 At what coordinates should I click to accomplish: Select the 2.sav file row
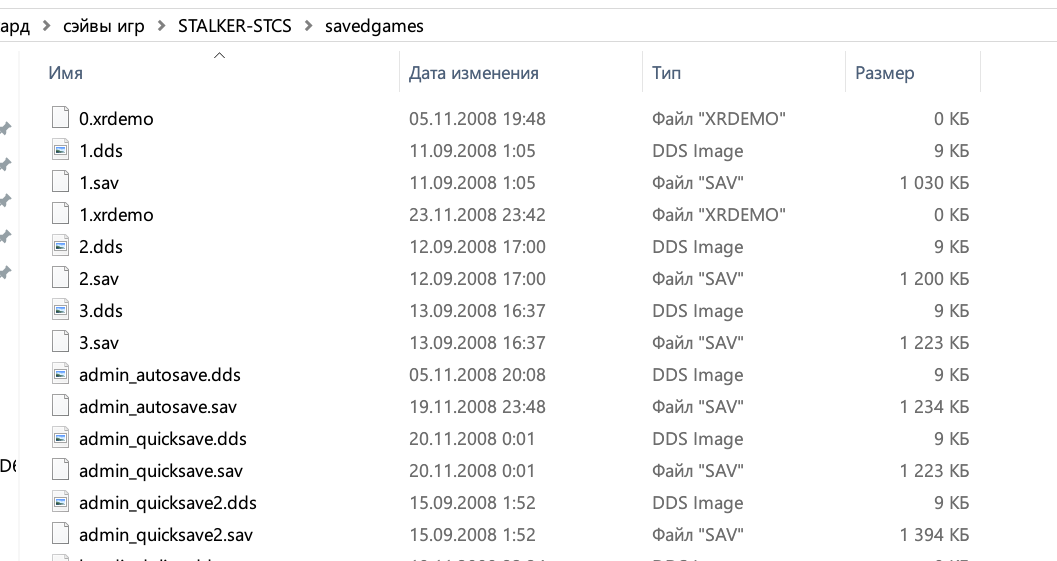[x=510, y=278]
